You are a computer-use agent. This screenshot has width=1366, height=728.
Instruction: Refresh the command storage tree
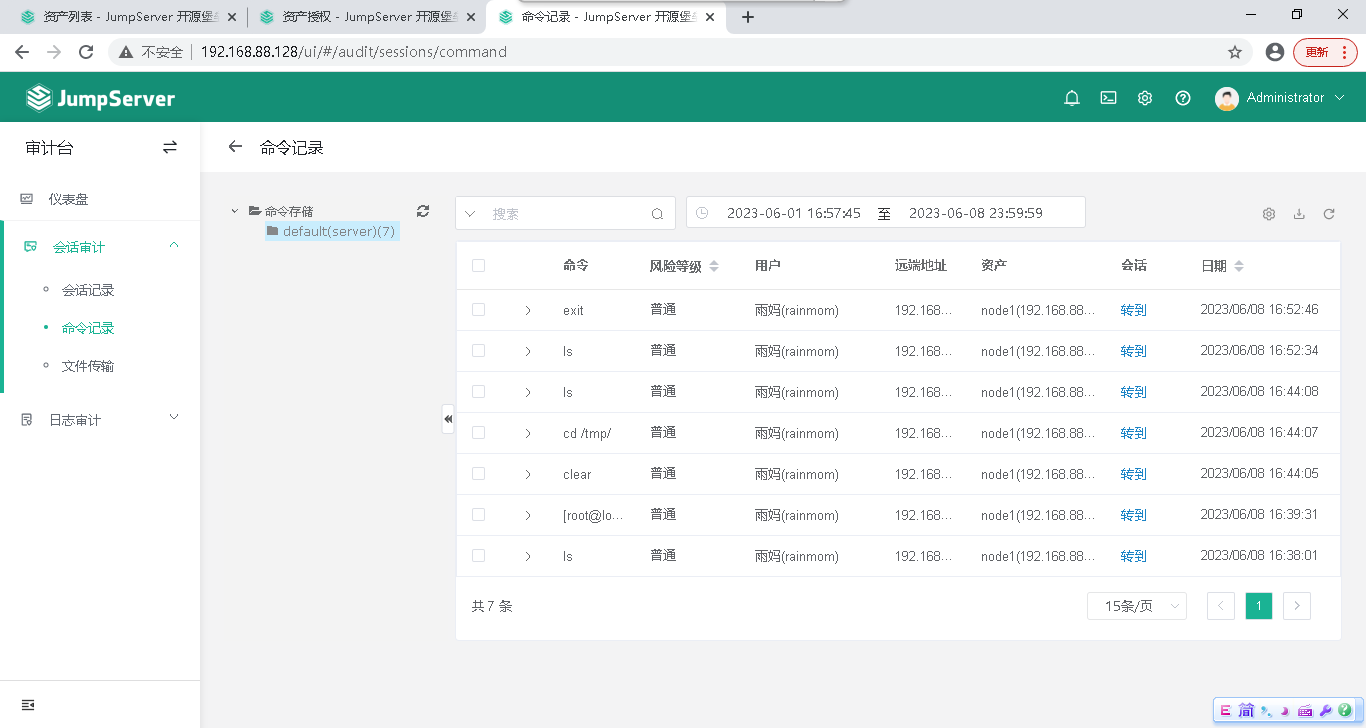click(x=423, y=211)
